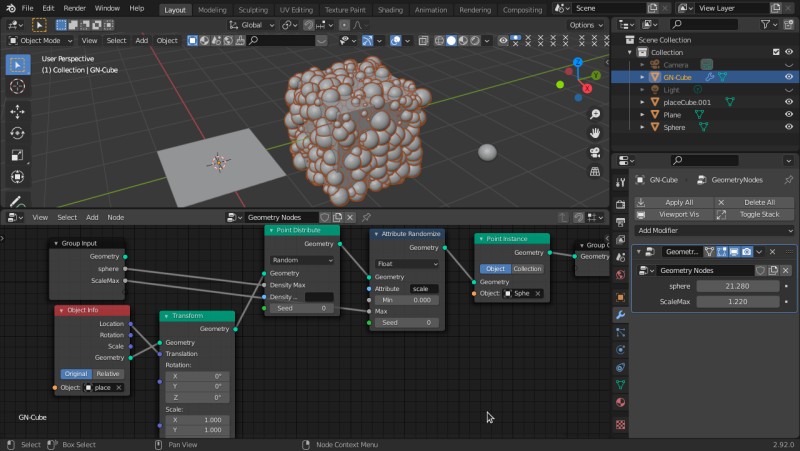
Task: Expand GN-Cube tree row in outliner
Action: (642, 77)
